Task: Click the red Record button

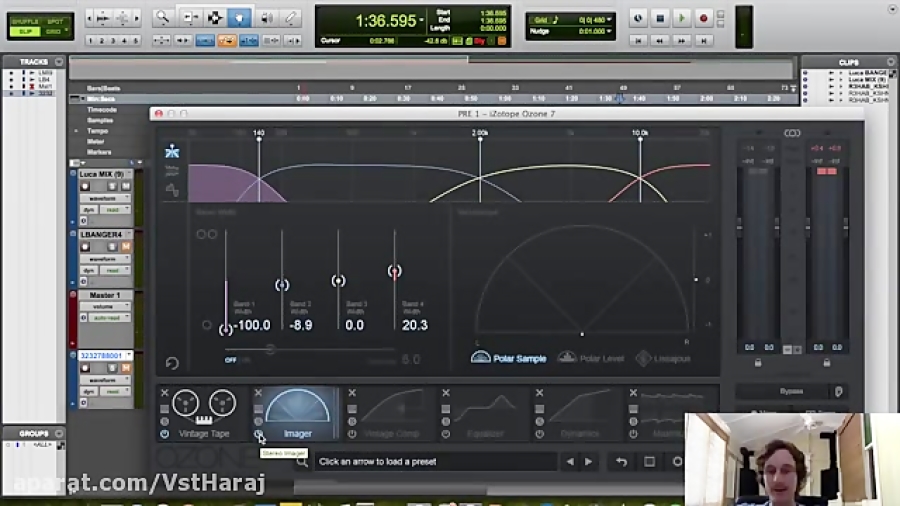Action: (703, 18)
